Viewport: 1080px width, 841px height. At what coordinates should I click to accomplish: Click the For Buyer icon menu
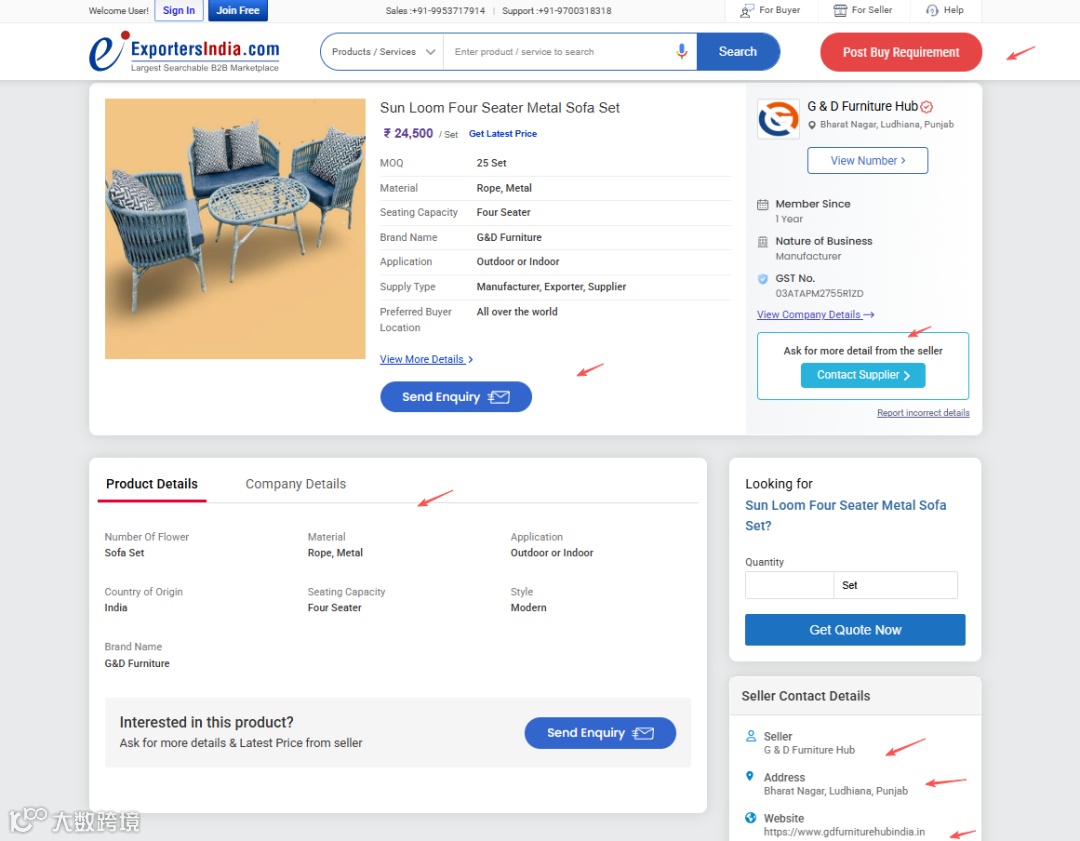(x=747, y=10)
